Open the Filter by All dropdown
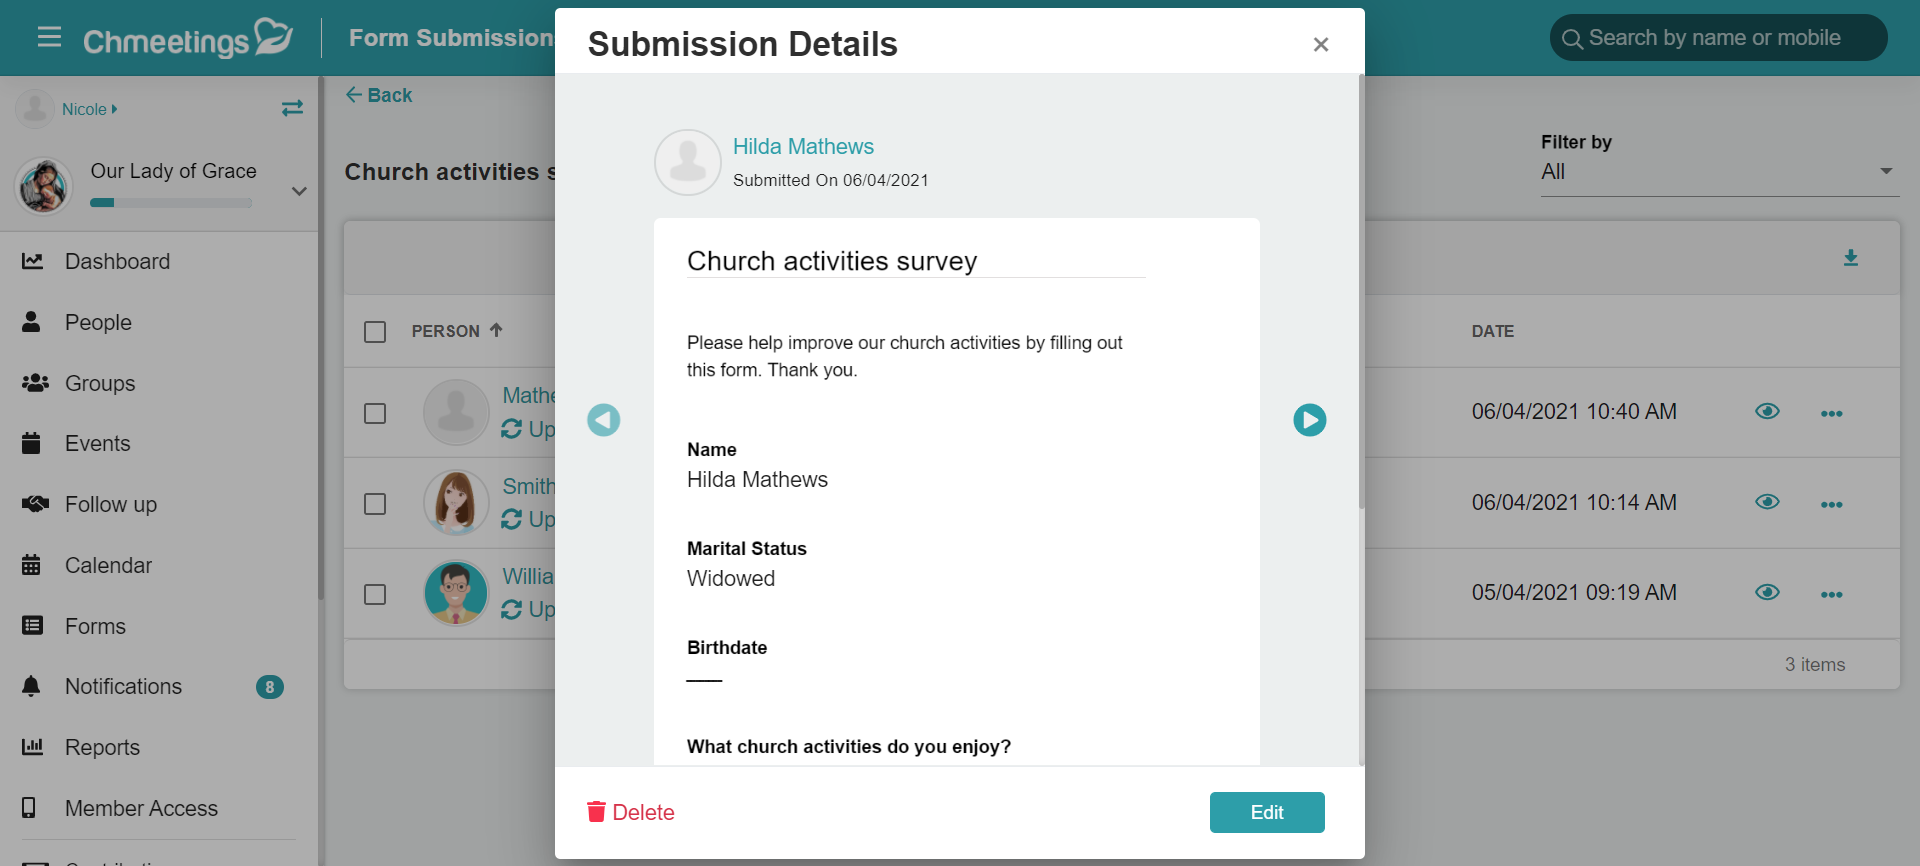This screenshot has width=1920, height=866. 1719,172
